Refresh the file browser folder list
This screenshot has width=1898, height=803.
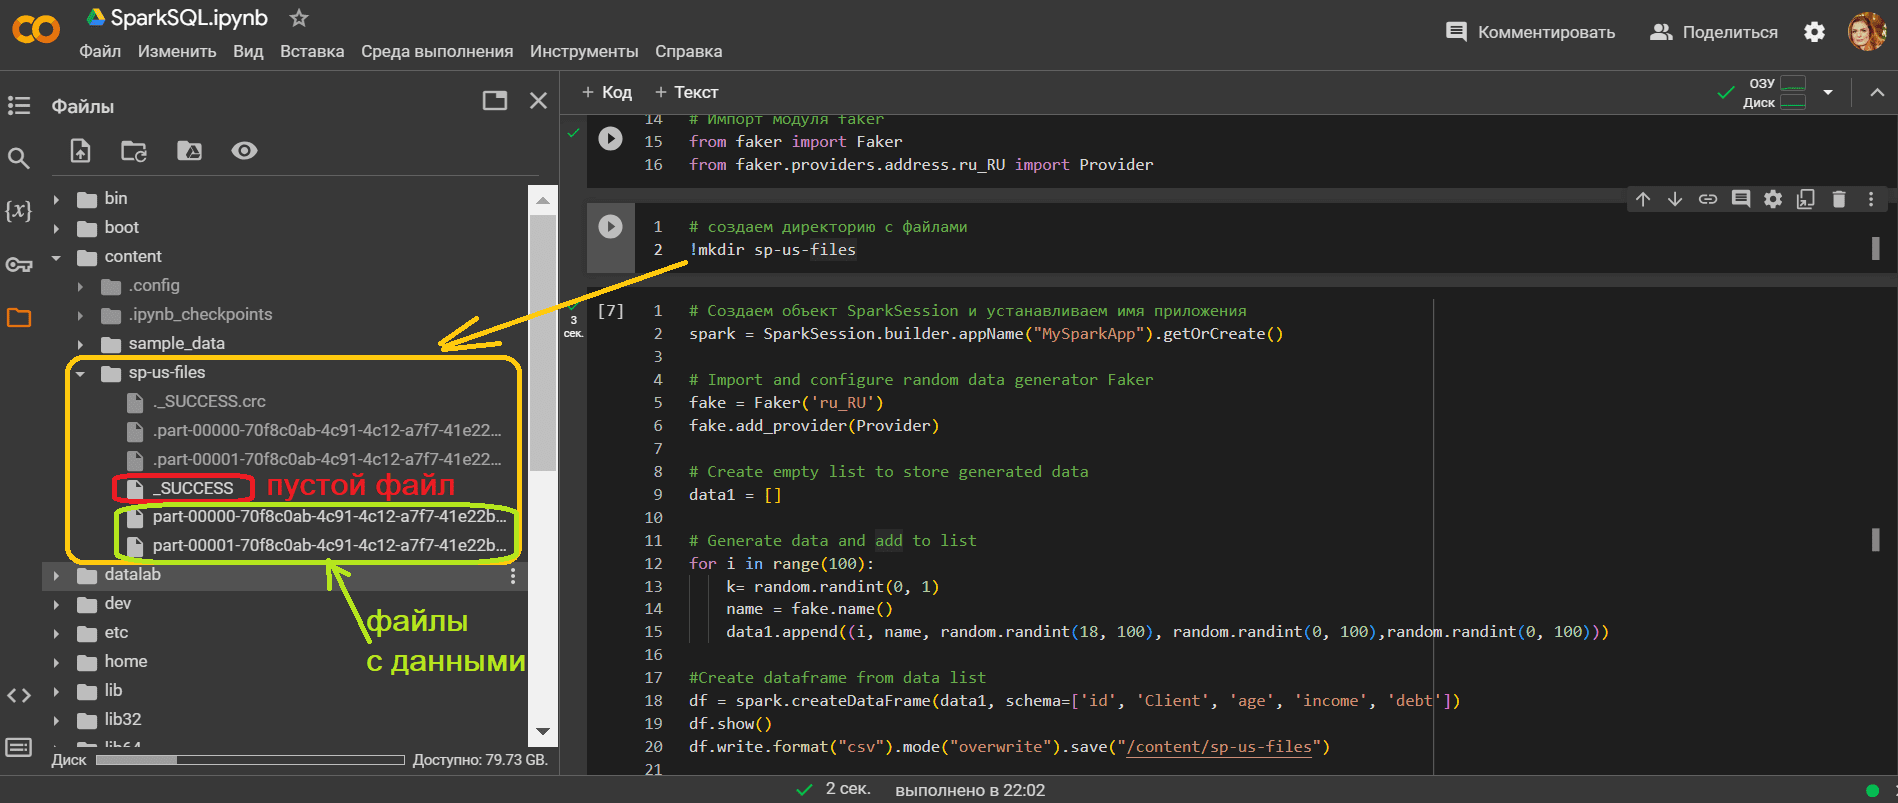134,151
